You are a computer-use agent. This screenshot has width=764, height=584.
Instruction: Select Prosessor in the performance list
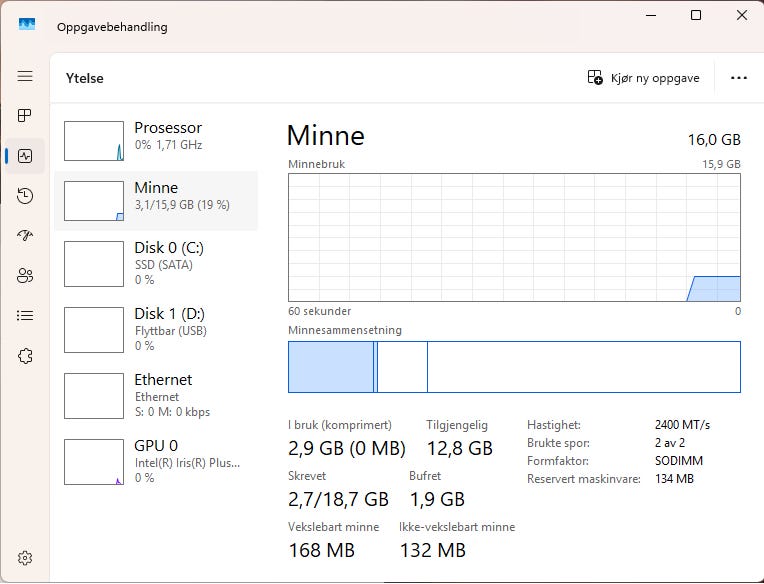coord(155,141)
